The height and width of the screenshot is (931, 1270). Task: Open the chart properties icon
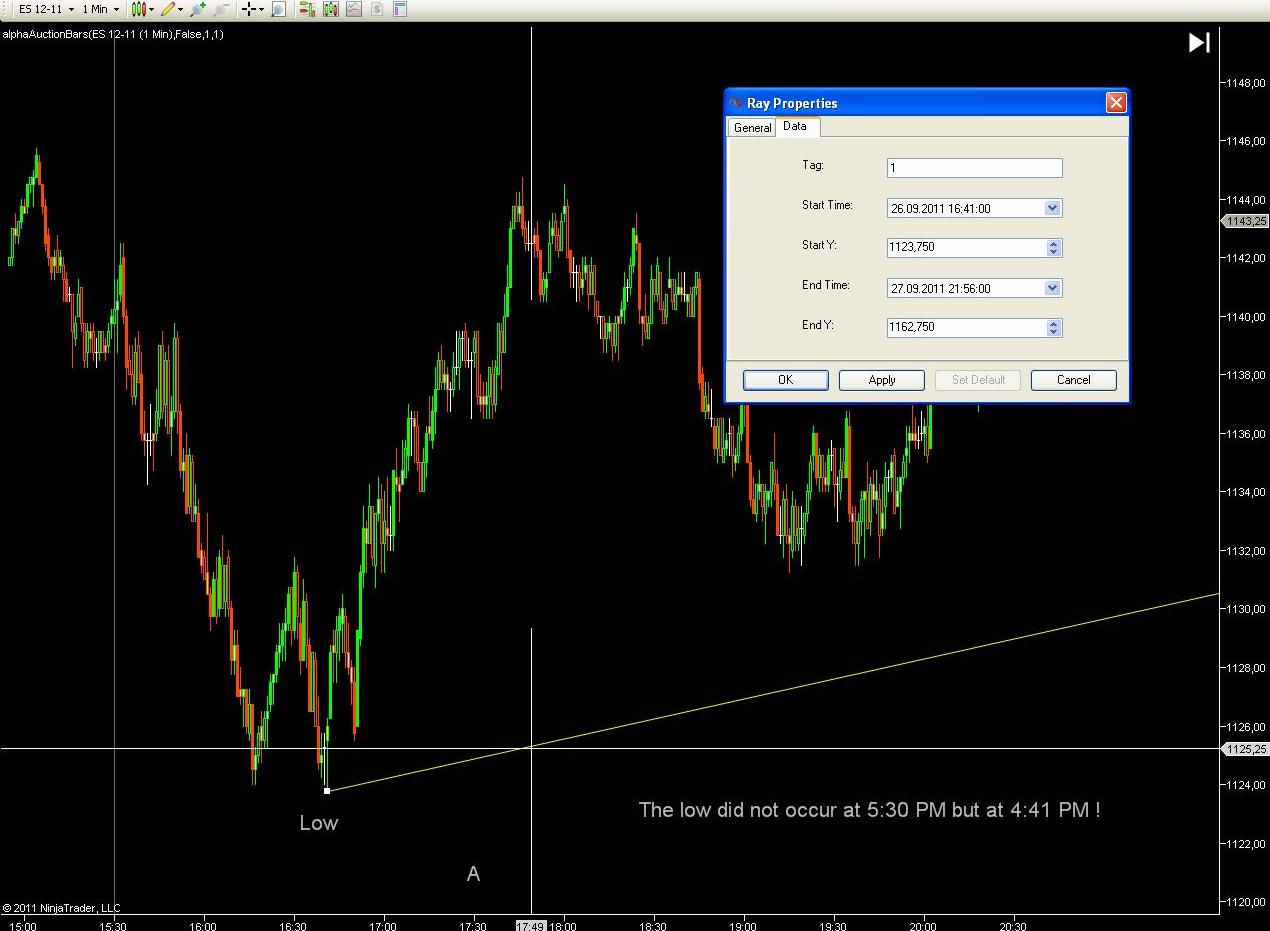[x=400, y=9]
